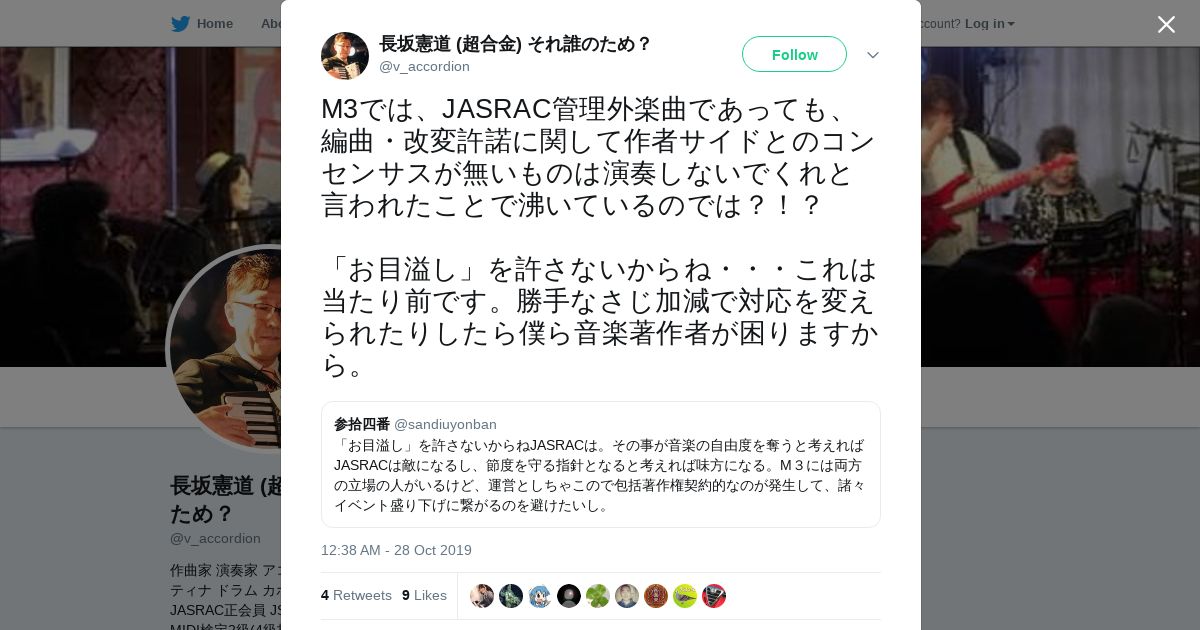Click the last red liker avatar
Image resolution: width=1200 pixels, height=630 pixels.
pos(714,596)
